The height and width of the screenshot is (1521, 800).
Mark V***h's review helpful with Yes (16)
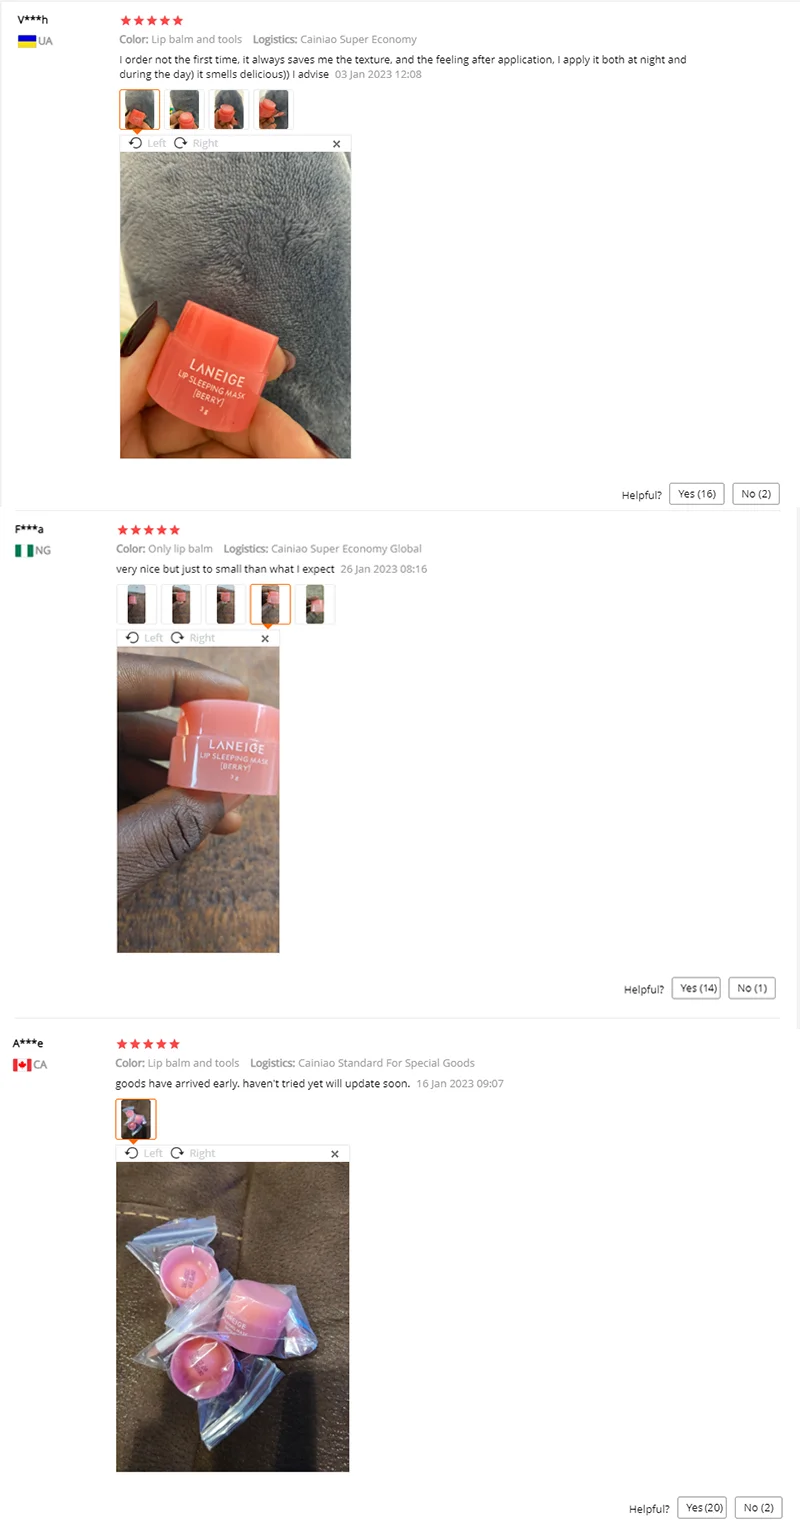(x=697, y=494)
